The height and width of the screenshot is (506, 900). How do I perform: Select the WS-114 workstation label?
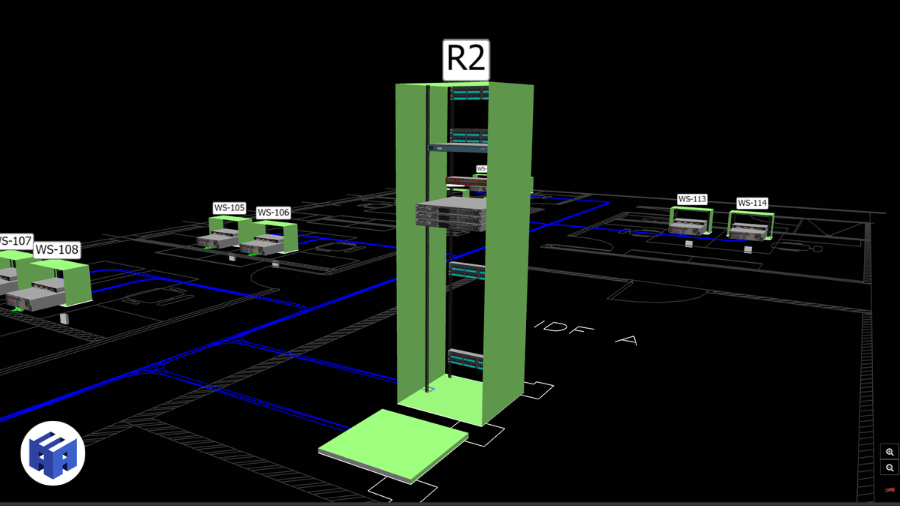[x=752, y=203]
